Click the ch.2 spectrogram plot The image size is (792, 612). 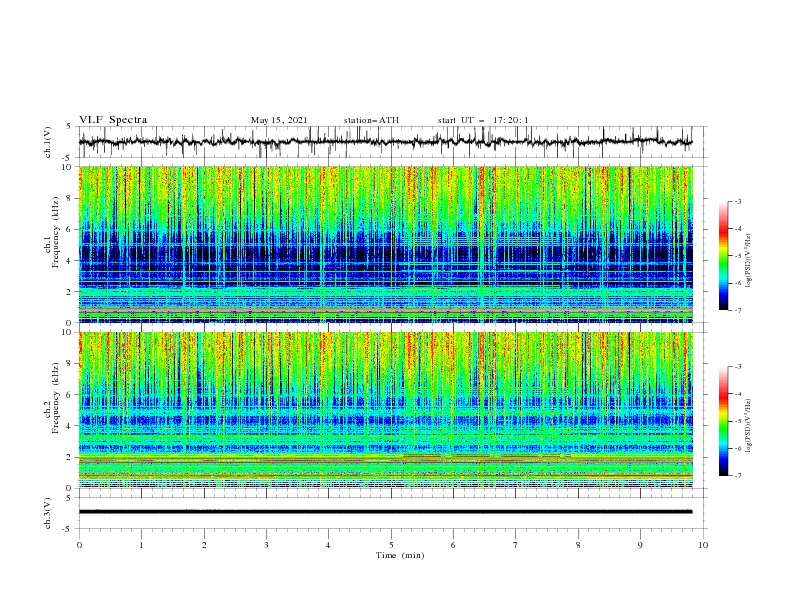(x=386, y=410)
